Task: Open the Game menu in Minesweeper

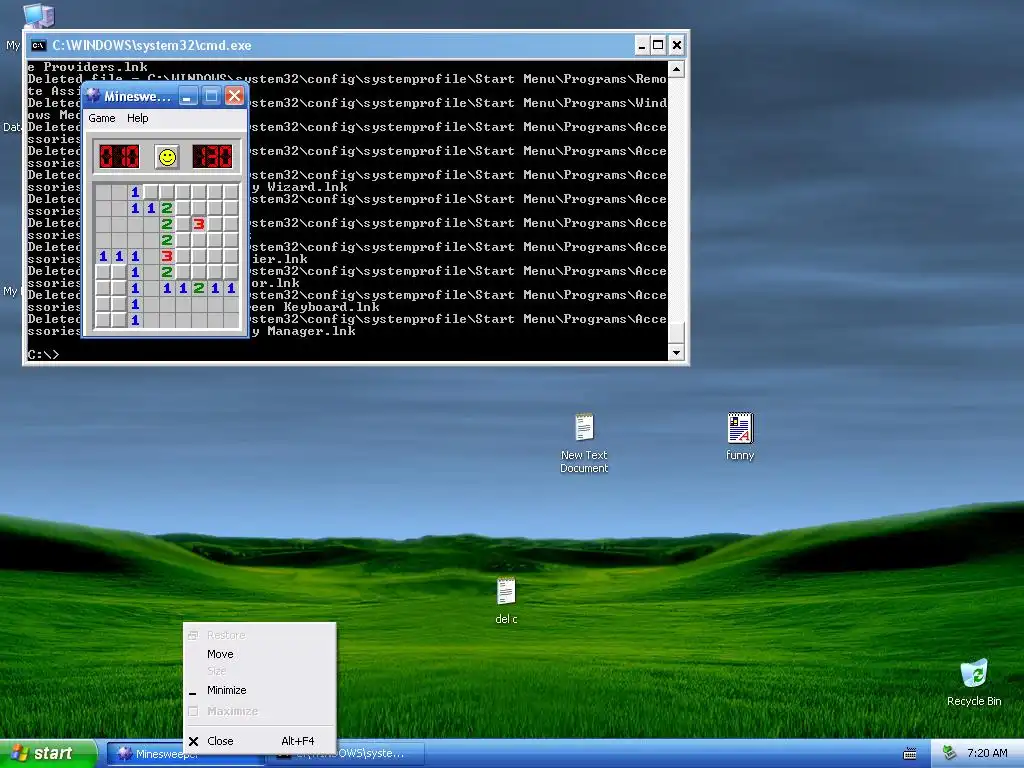Action: click(x=102, y=118)
